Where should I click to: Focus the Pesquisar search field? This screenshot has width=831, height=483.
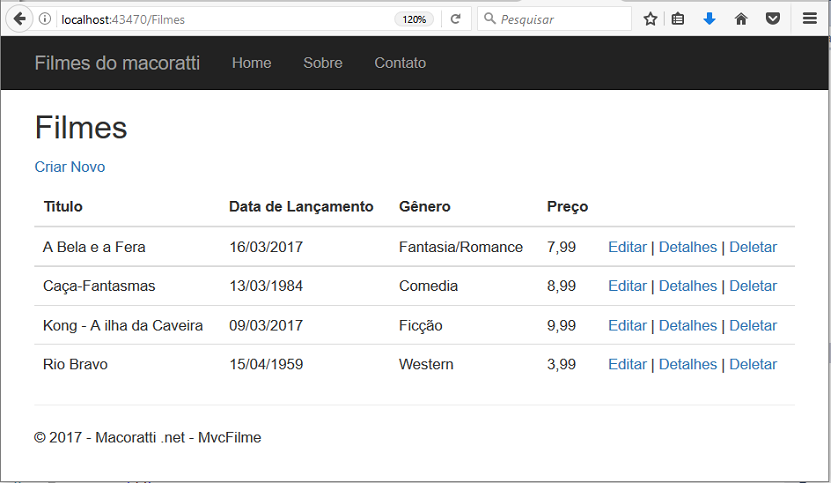coord(554,19)
